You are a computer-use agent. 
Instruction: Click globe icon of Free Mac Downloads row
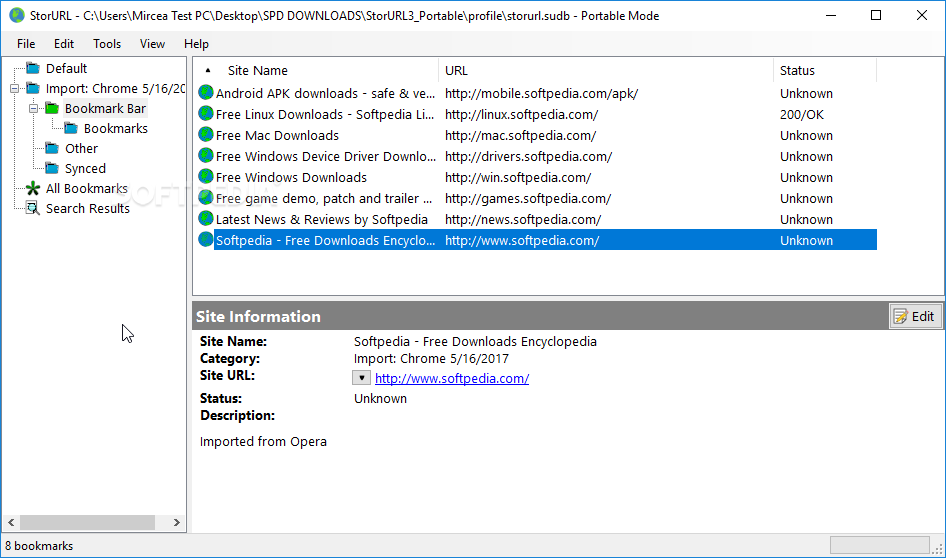click(206, 135)
